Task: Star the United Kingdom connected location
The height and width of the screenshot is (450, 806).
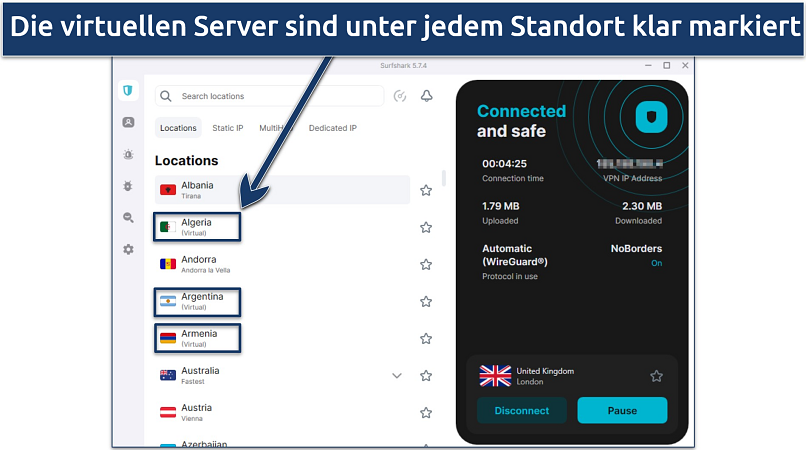Action: [x=656, y=376]
